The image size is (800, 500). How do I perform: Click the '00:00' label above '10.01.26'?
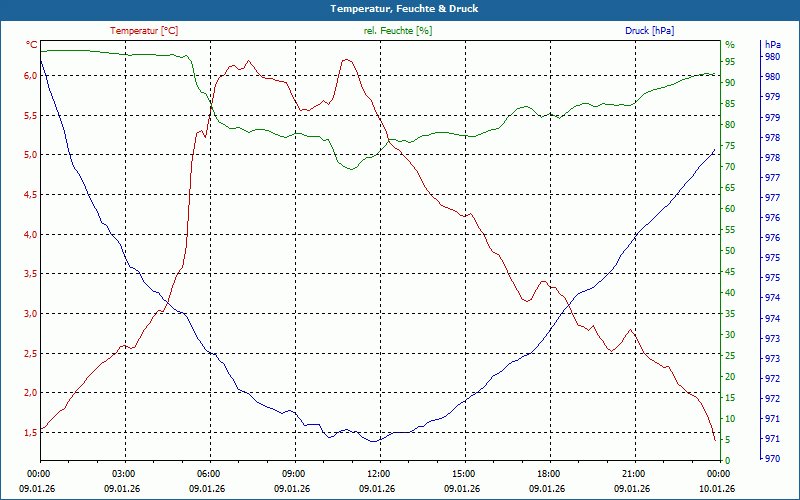click(x=717, y=473)
